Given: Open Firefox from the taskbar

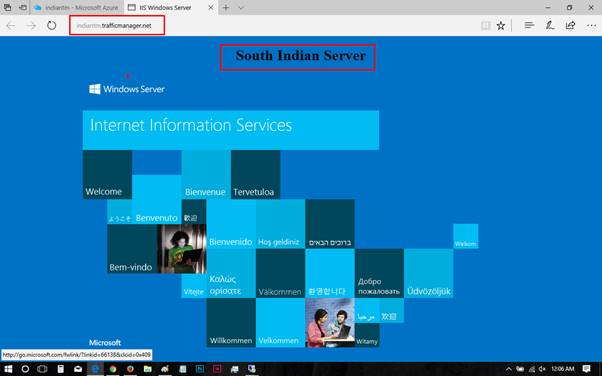Looking at the screenshot, I should 130,369.
